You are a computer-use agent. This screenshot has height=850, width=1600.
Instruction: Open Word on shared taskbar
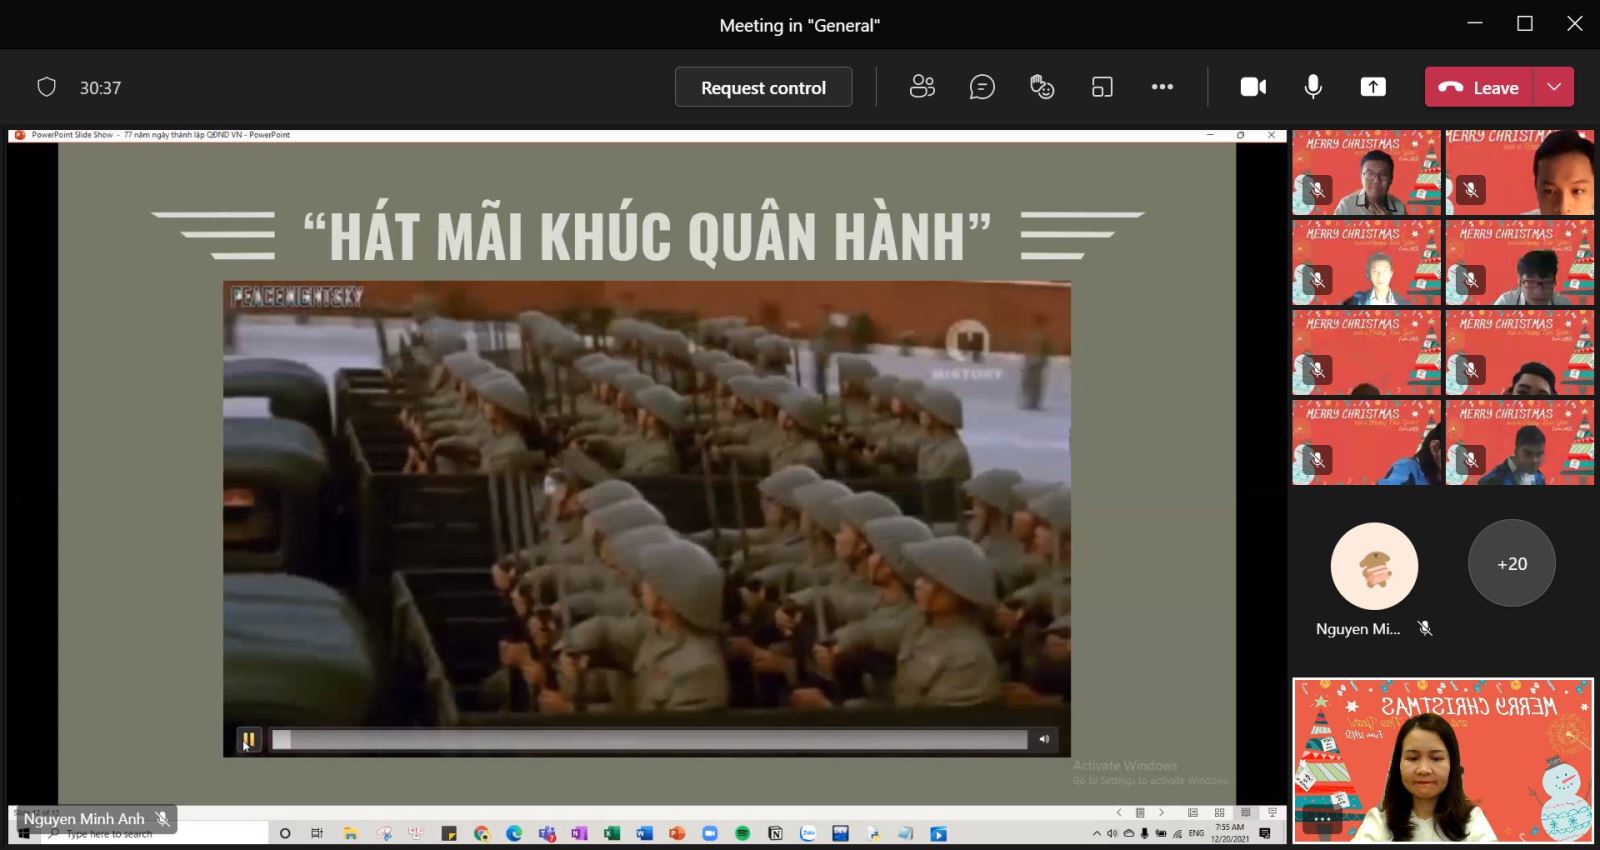click(644, 833)
